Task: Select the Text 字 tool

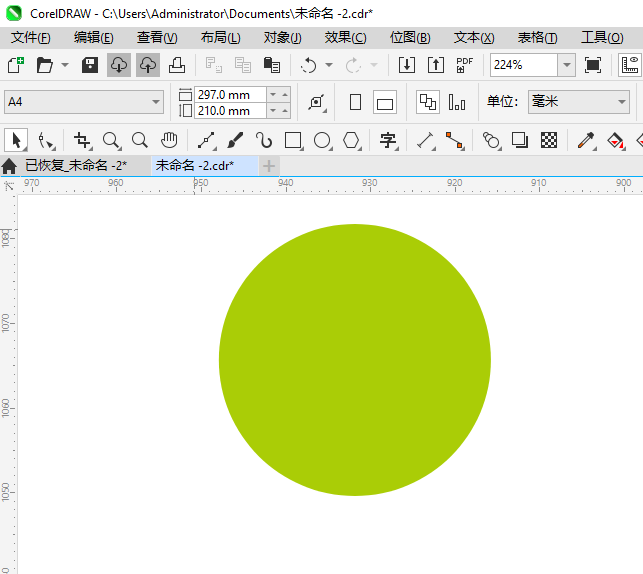Action: pyautogui.click(x=388, y=141)
